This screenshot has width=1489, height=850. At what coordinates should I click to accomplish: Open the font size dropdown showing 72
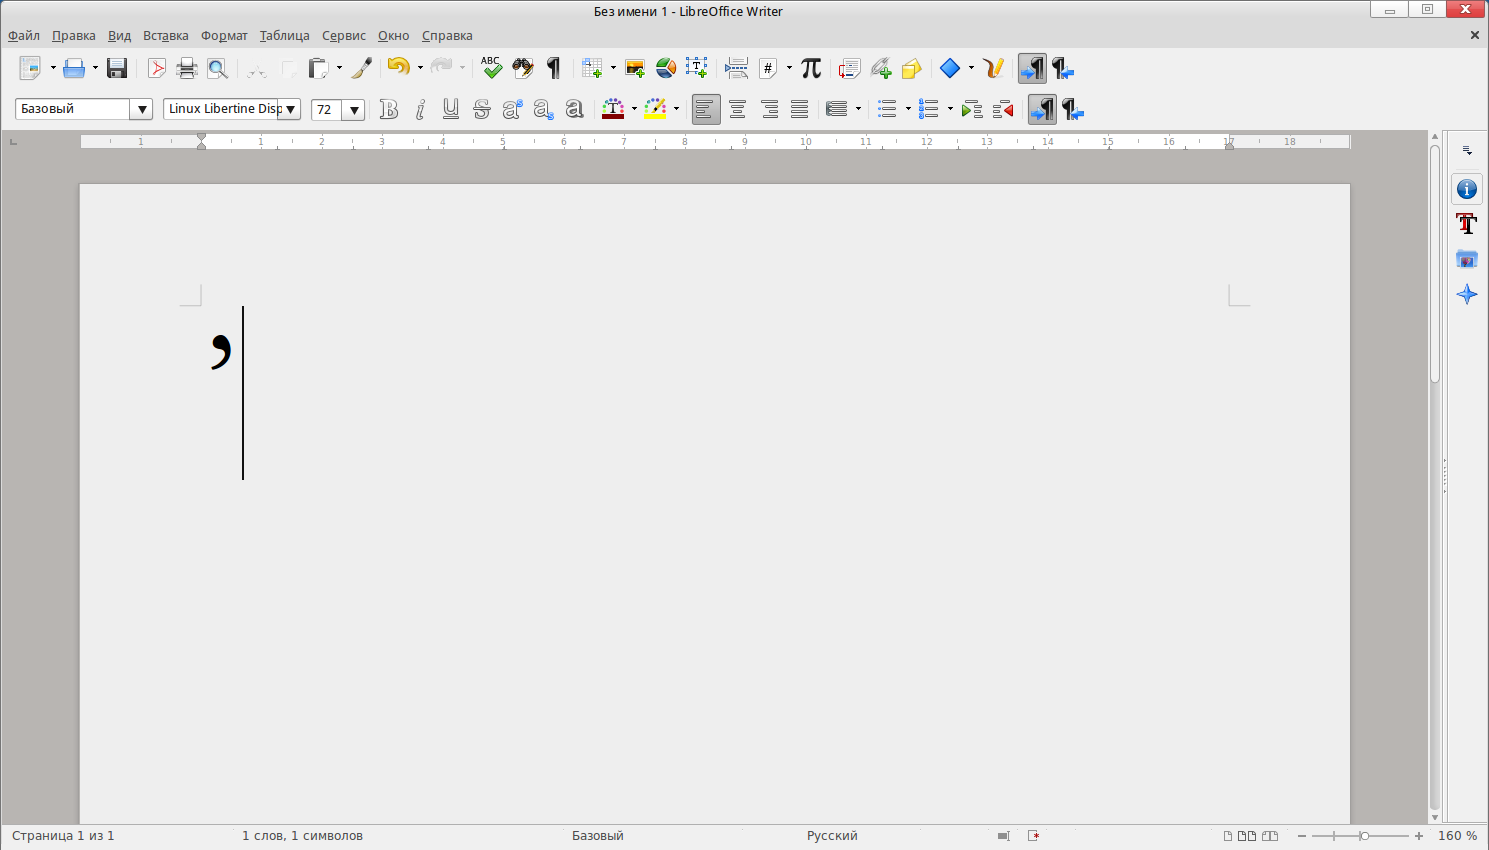(353, 110)
